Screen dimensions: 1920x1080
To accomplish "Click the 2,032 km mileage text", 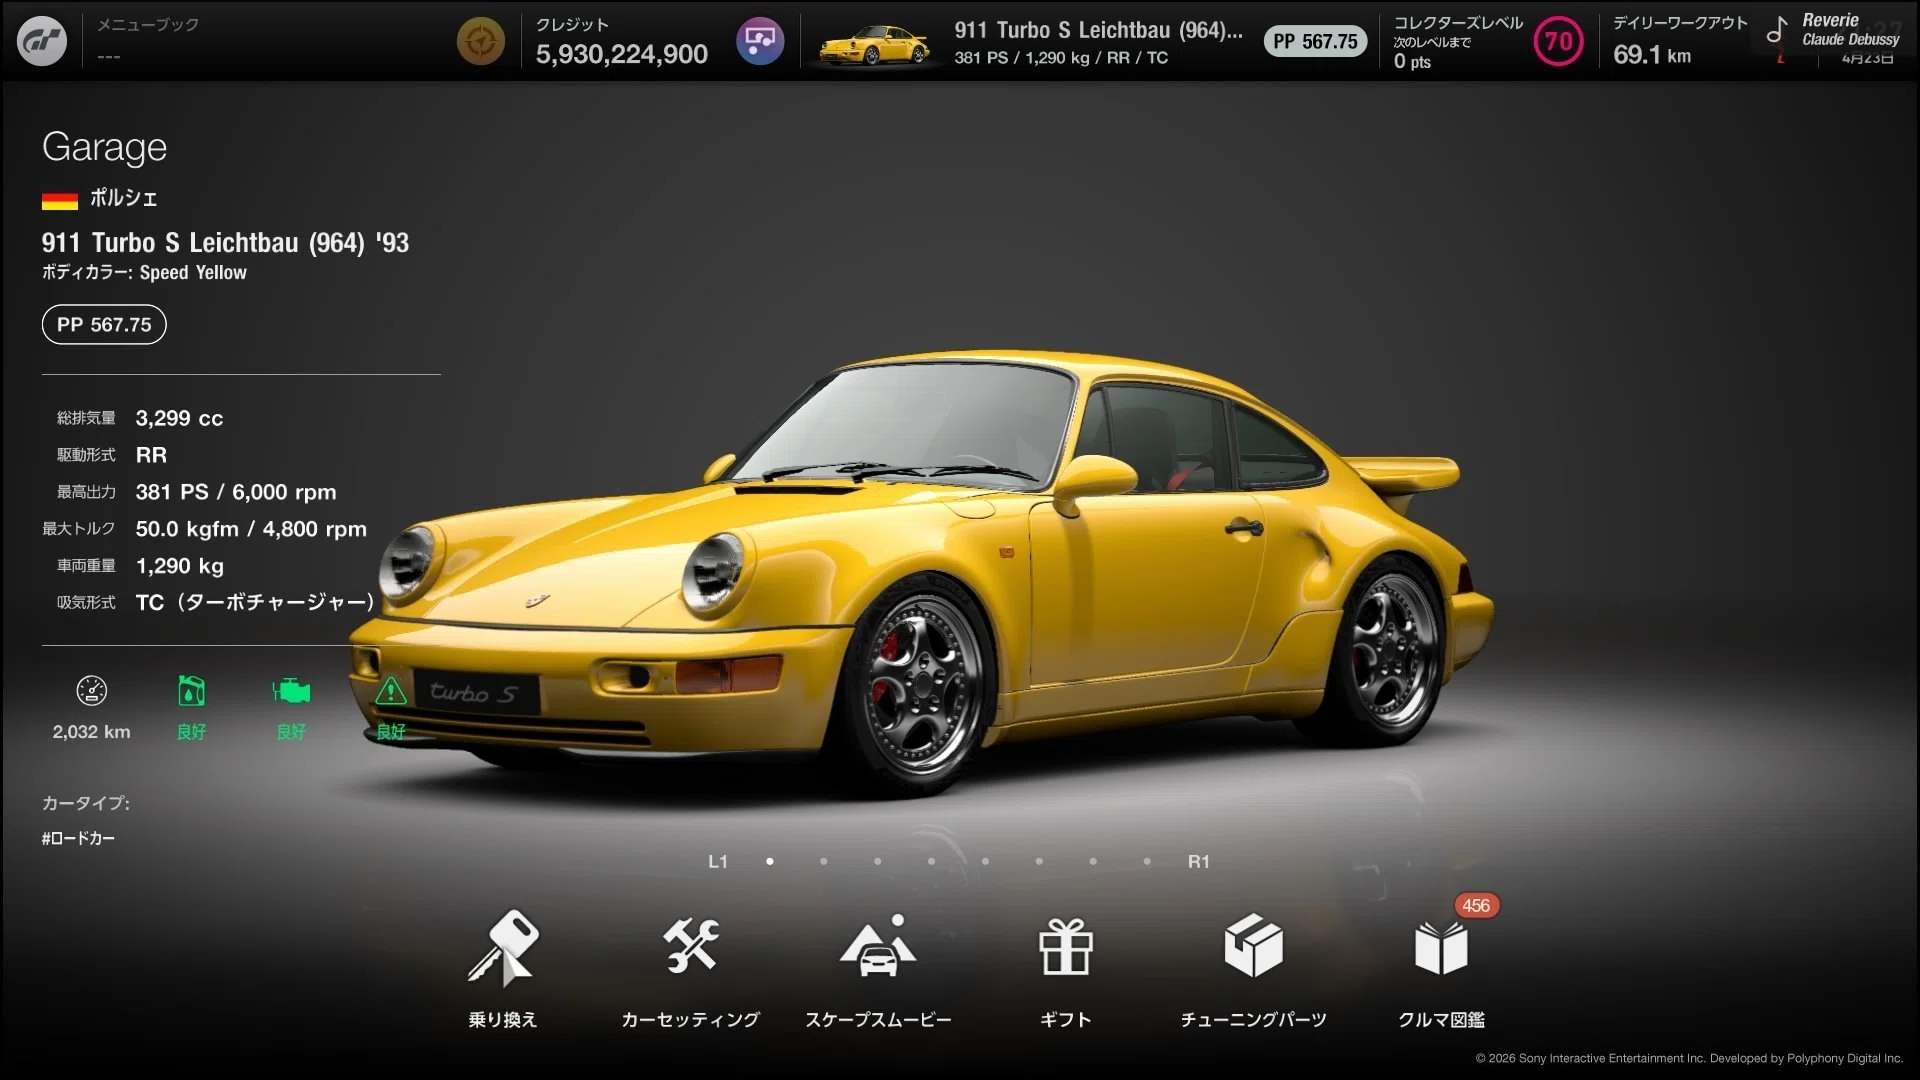I will coord(91,732).
